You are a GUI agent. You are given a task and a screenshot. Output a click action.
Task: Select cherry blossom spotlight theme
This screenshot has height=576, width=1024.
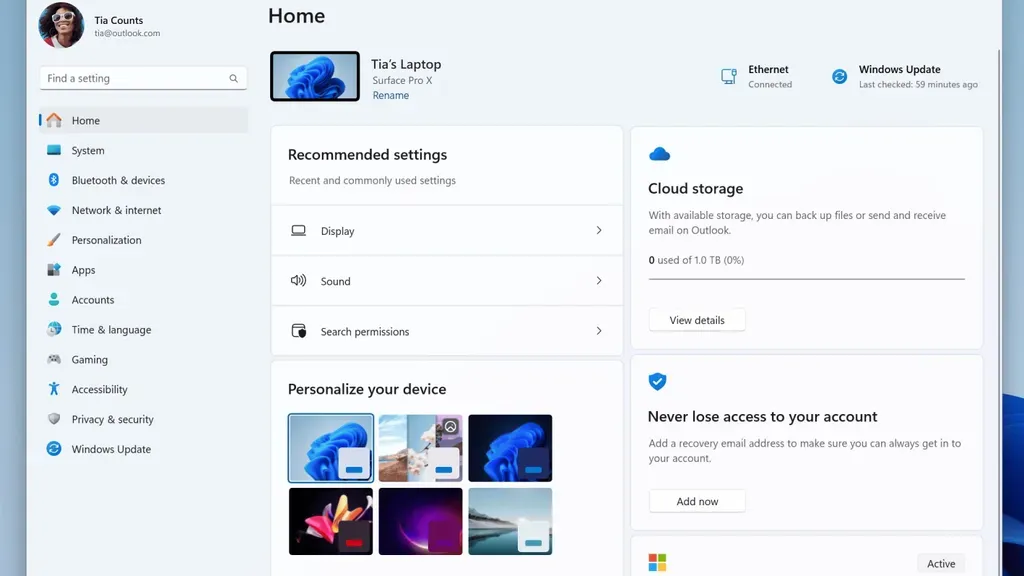pyautogui.click(x=421, y=448)
